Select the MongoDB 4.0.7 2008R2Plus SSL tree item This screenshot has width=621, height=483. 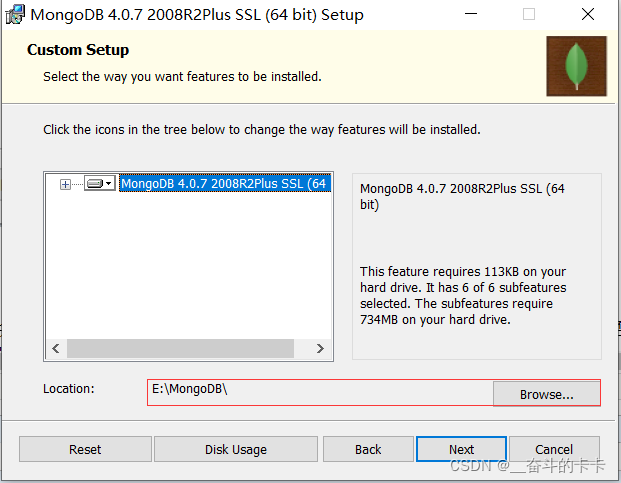(x=224, y=184)
